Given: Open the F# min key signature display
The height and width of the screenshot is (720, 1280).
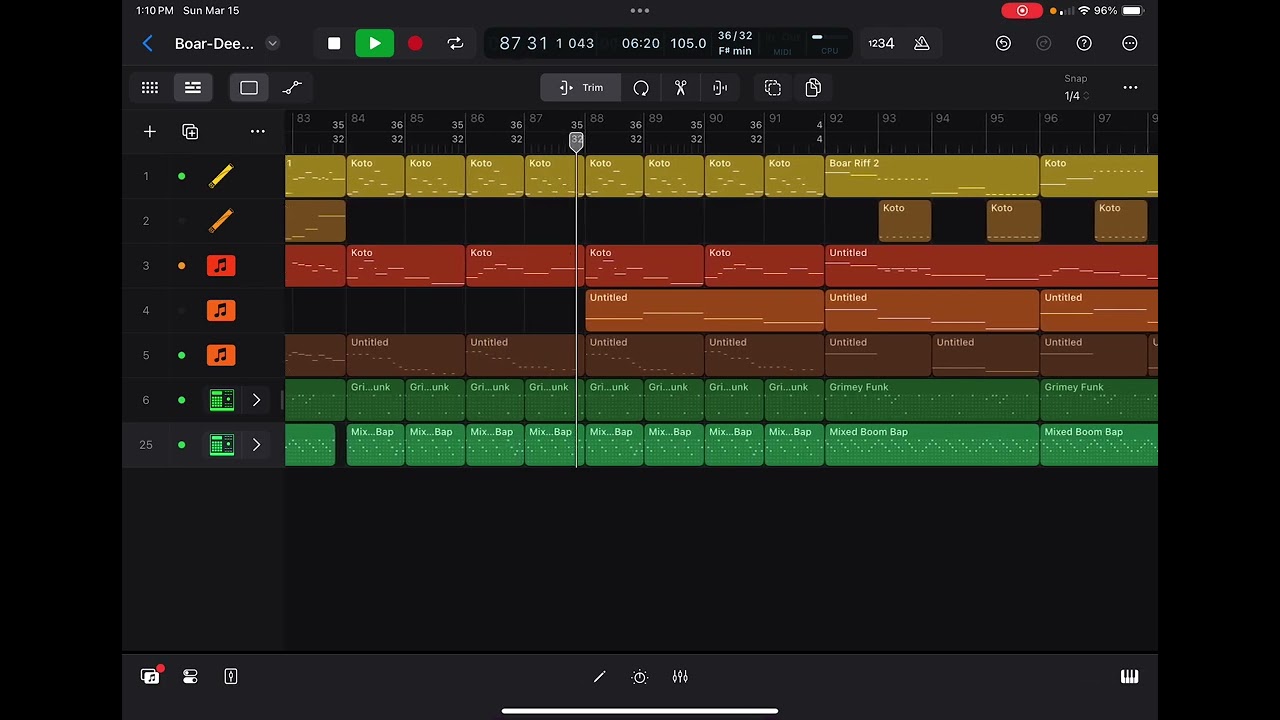Looking at the screenshot, I should pos(735,51).
